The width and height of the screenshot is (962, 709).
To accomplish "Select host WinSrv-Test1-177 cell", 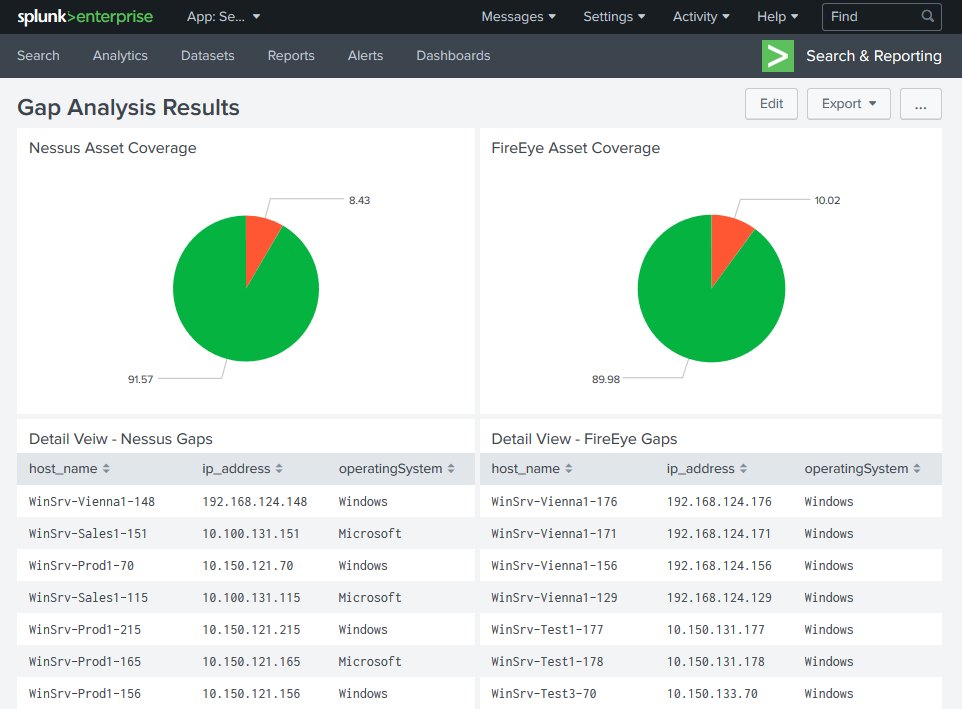I will (x=547, y=629).
